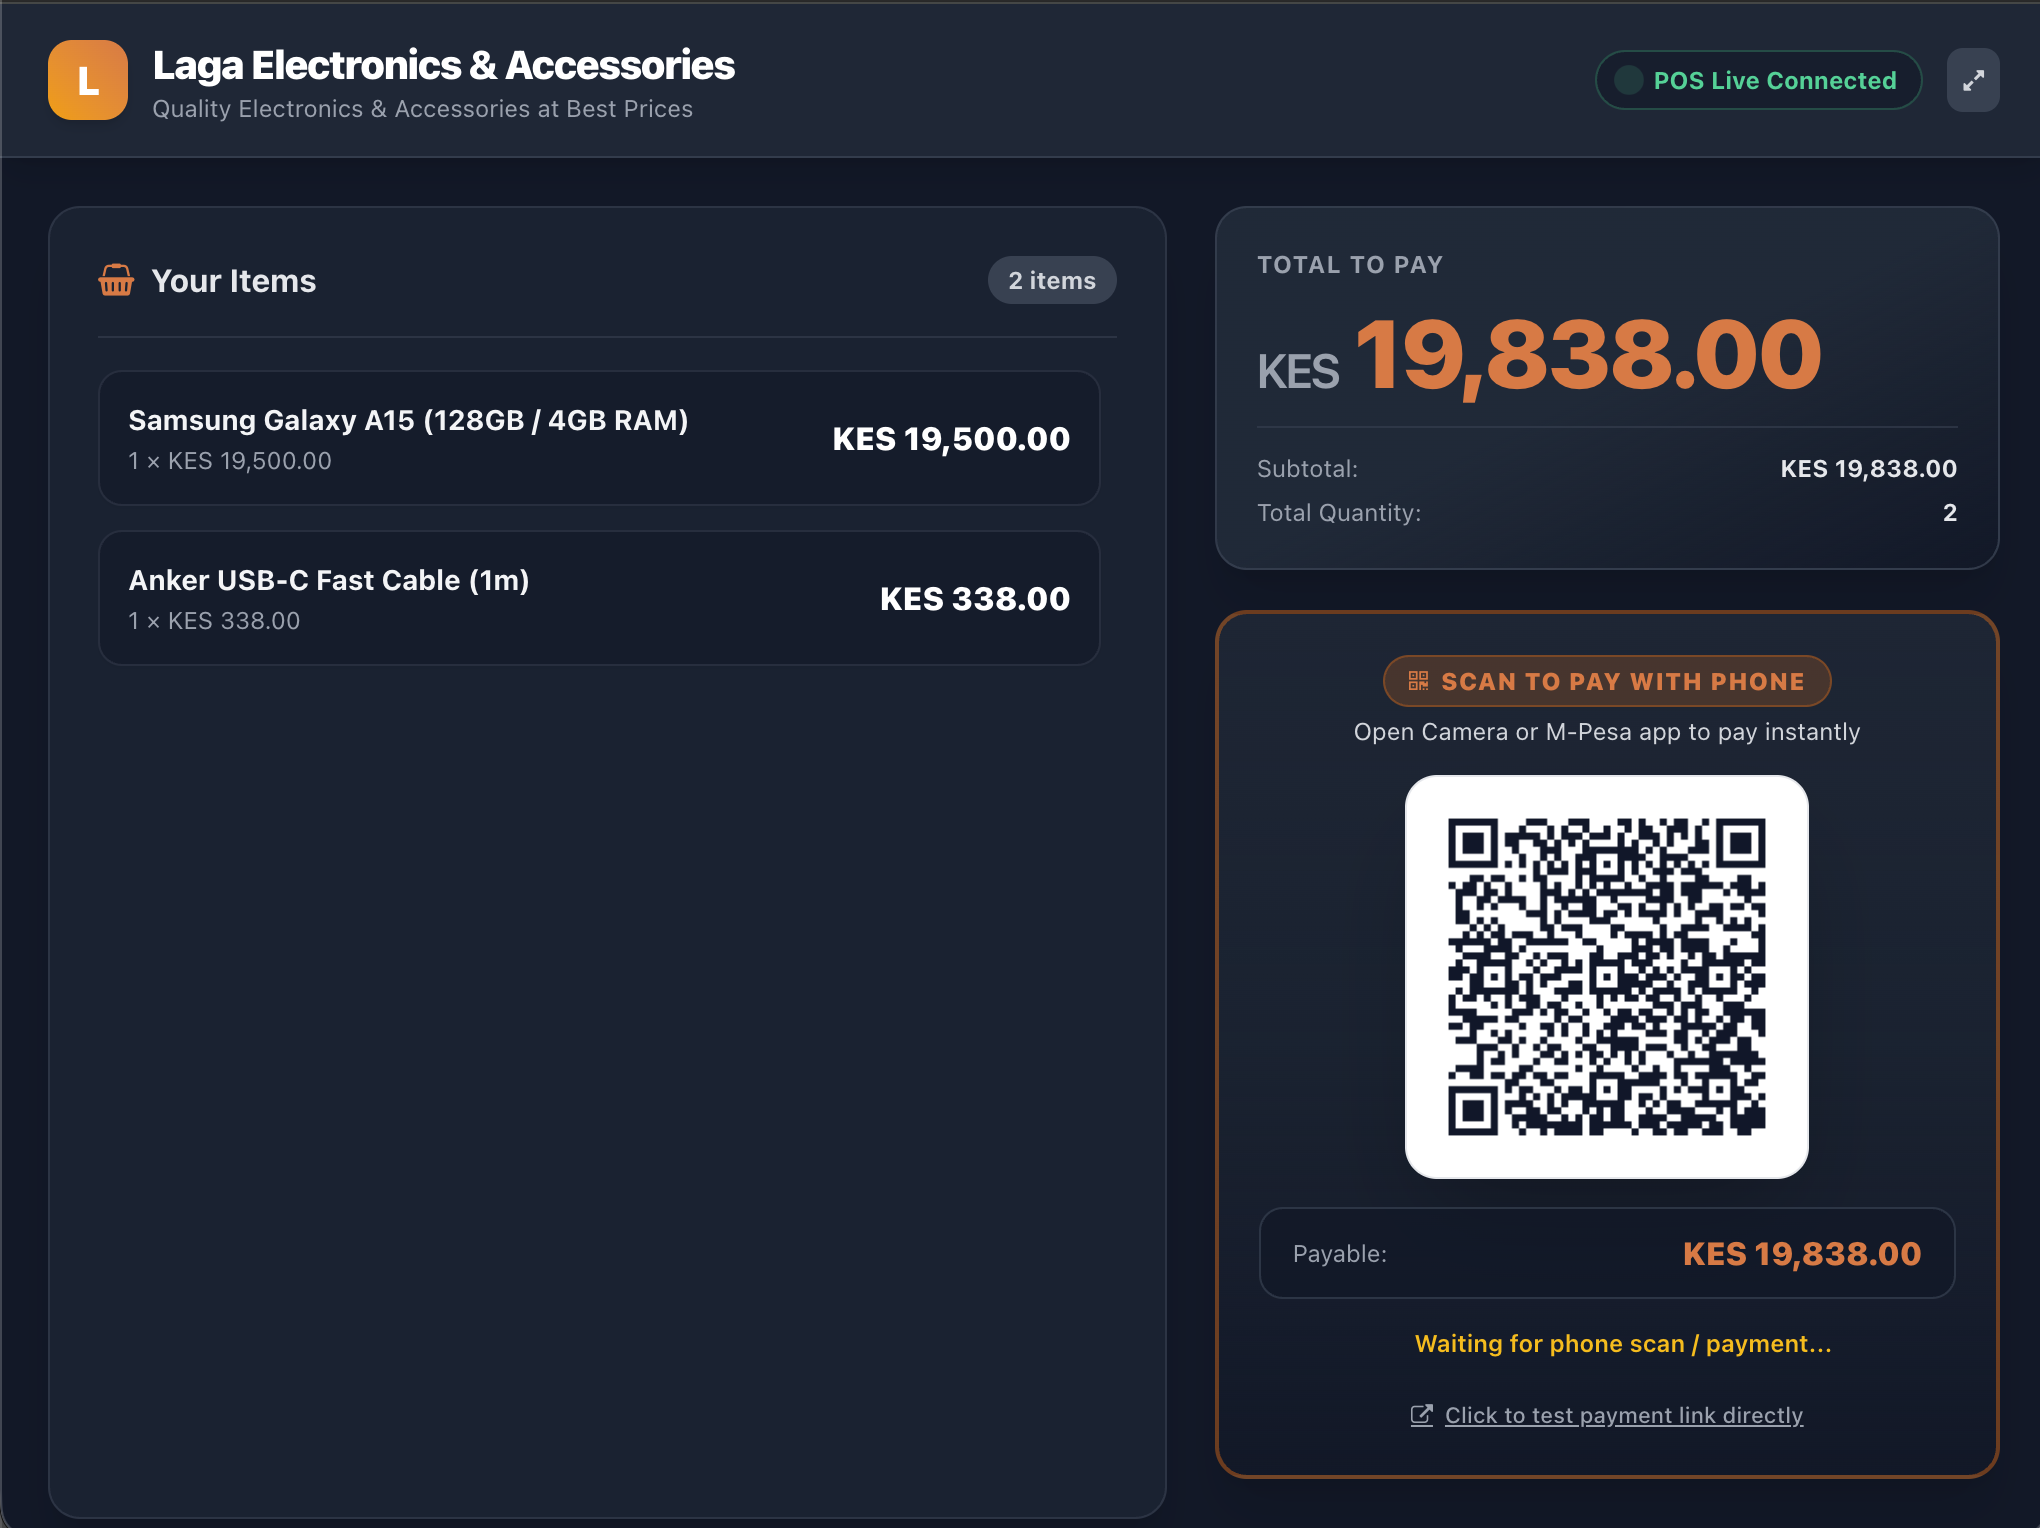Click the Quality Electronics & Accessories tagline
Image resolution: width=2040 pixels, height=1528 pixels.
coord(422,108)
